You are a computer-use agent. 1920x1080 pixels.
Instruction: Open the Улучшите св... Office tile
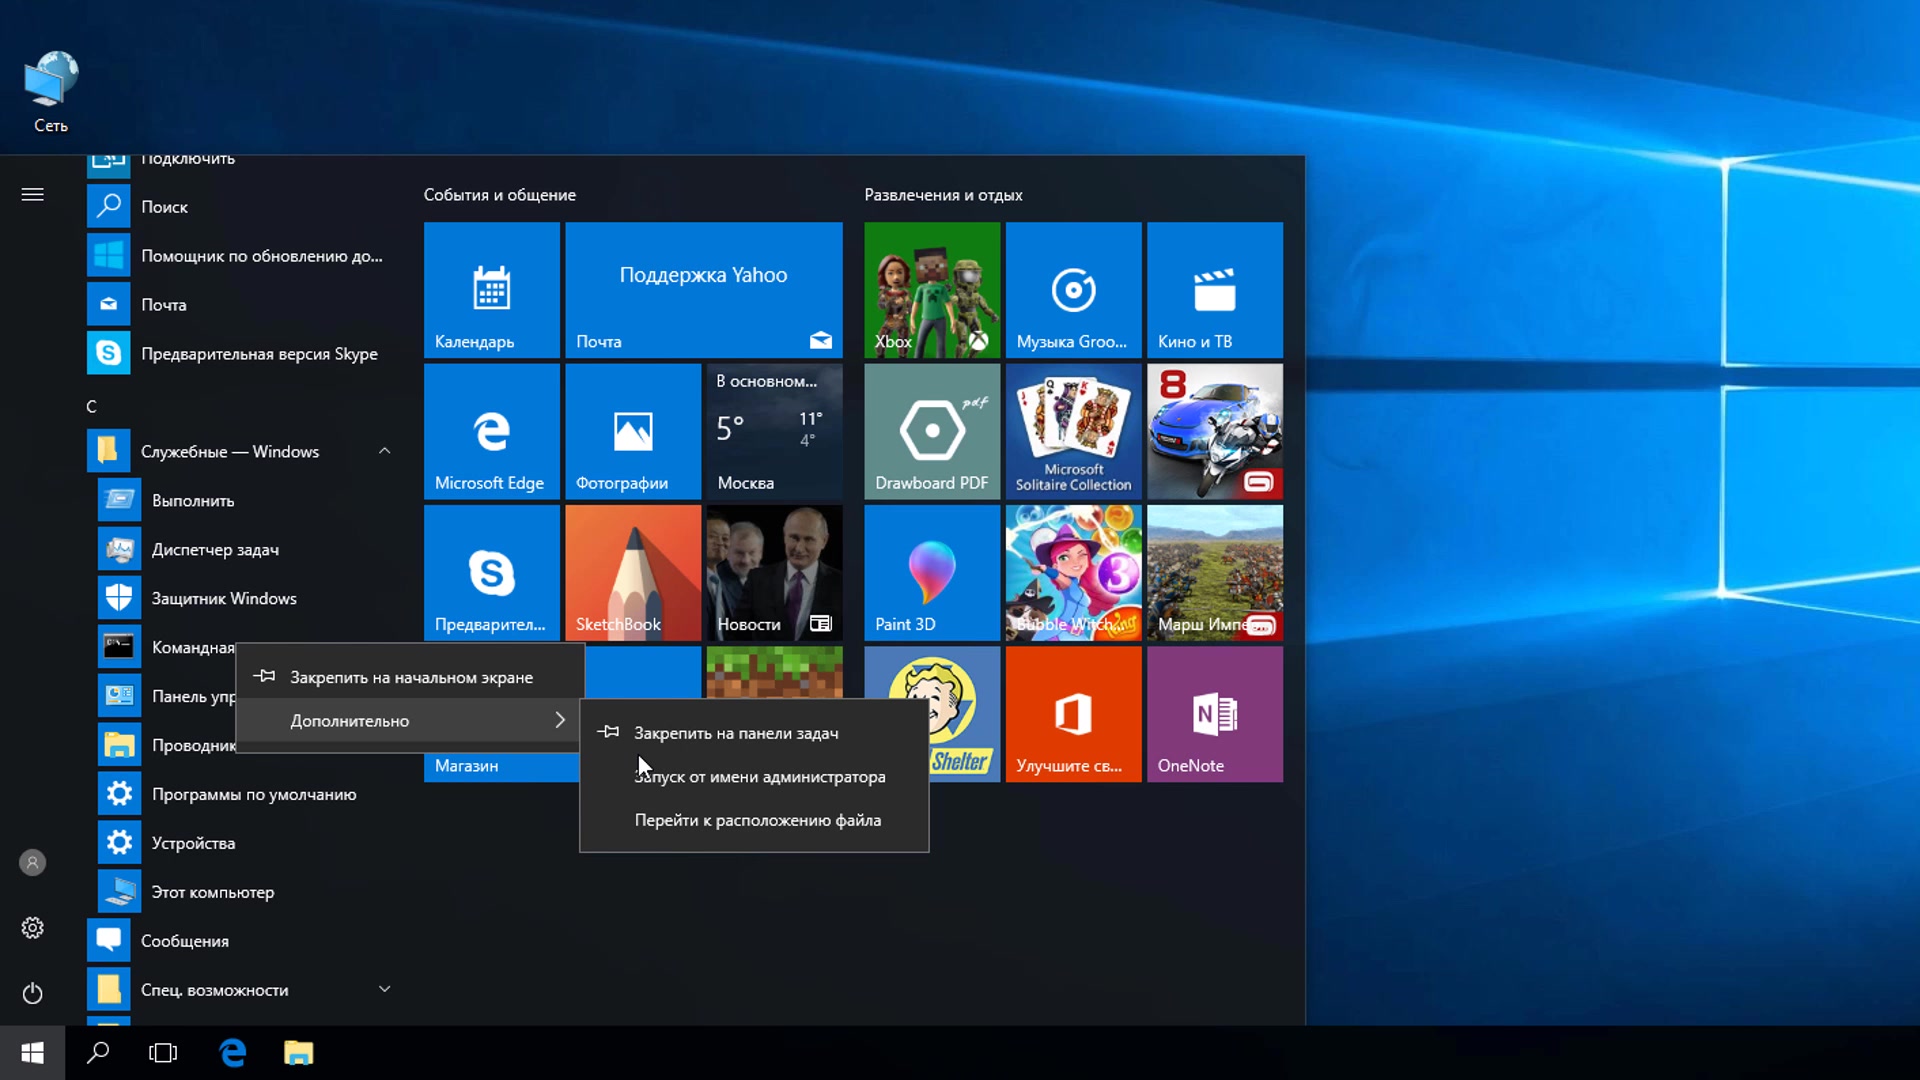point(1073,714)
